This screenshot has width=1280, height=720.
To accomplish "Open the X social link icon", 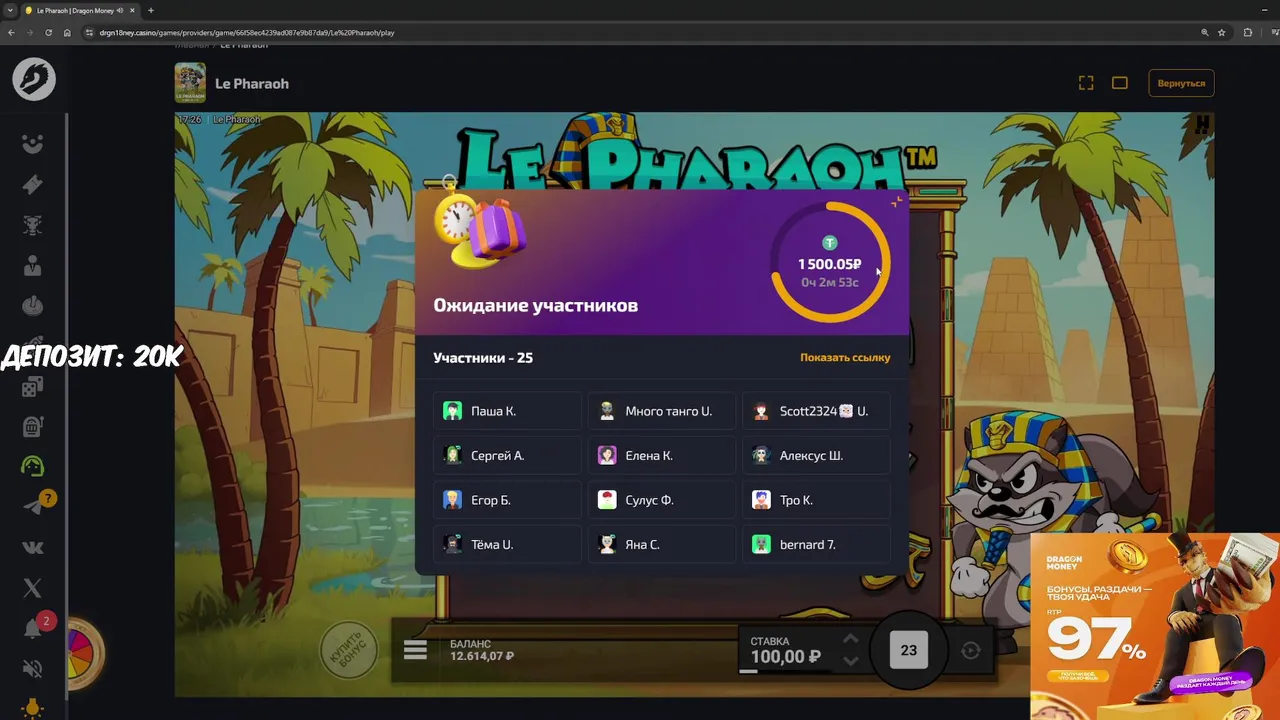I will point(33,588).
